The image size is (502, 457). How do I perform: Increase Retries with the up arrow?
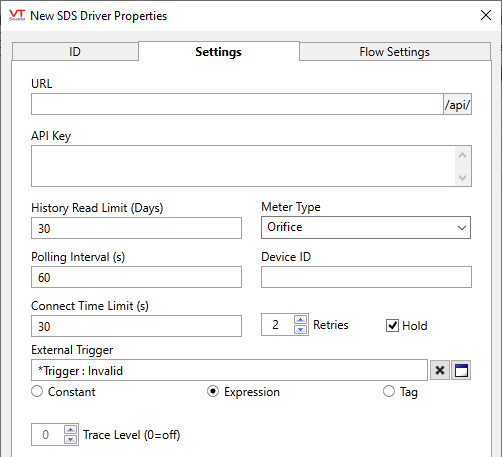301,320
